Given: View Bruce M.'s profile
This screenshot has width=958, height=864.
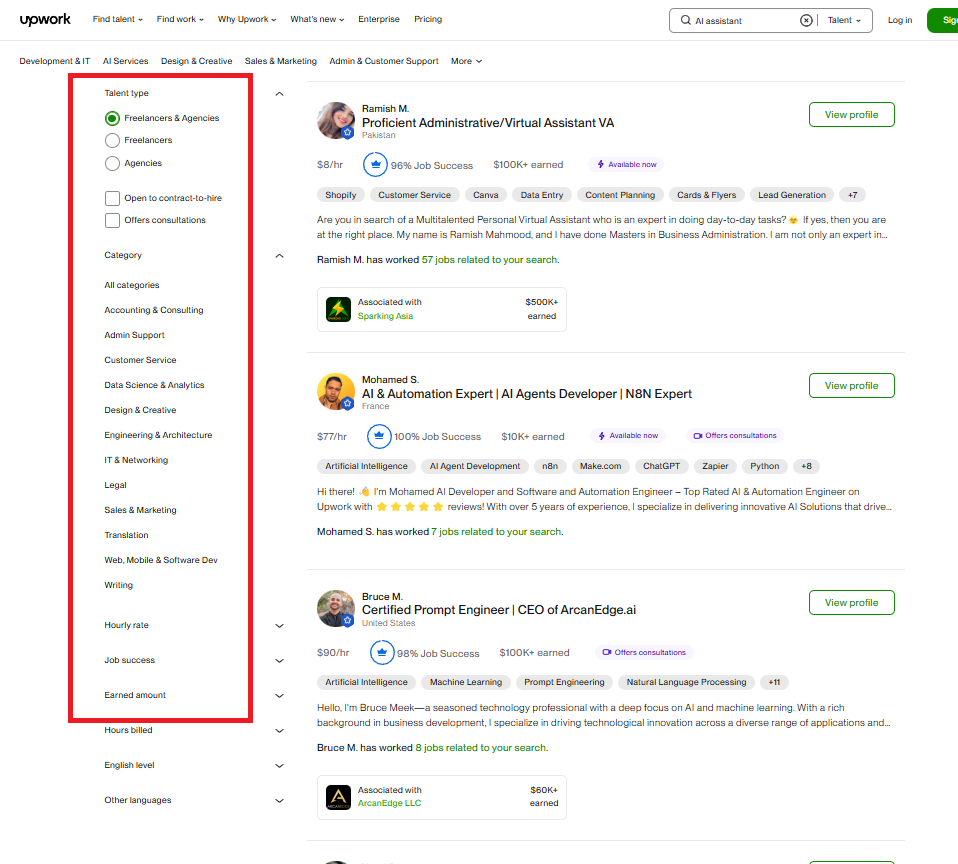Looking at the screenshot, I should (x=851, y=602).
